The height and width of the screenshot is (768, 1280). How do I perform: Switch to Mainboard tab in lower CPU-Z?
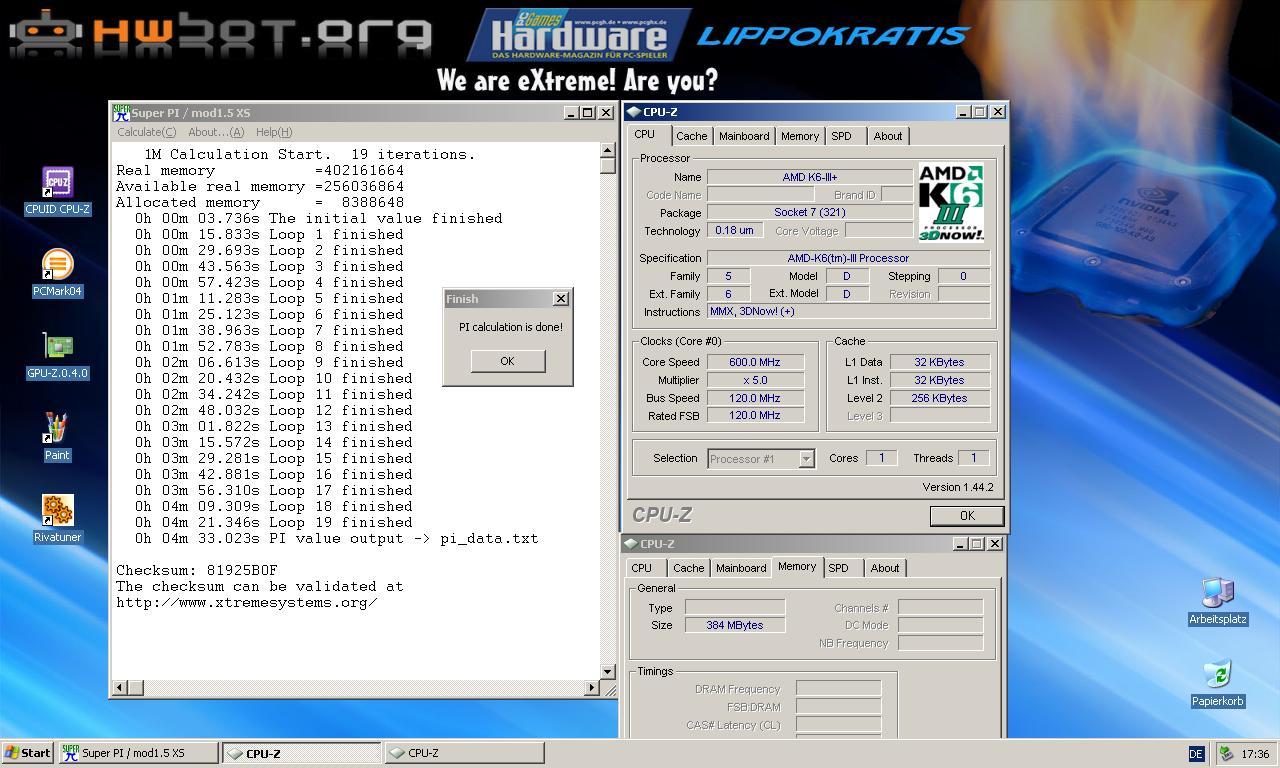click(x=741, y=568)
